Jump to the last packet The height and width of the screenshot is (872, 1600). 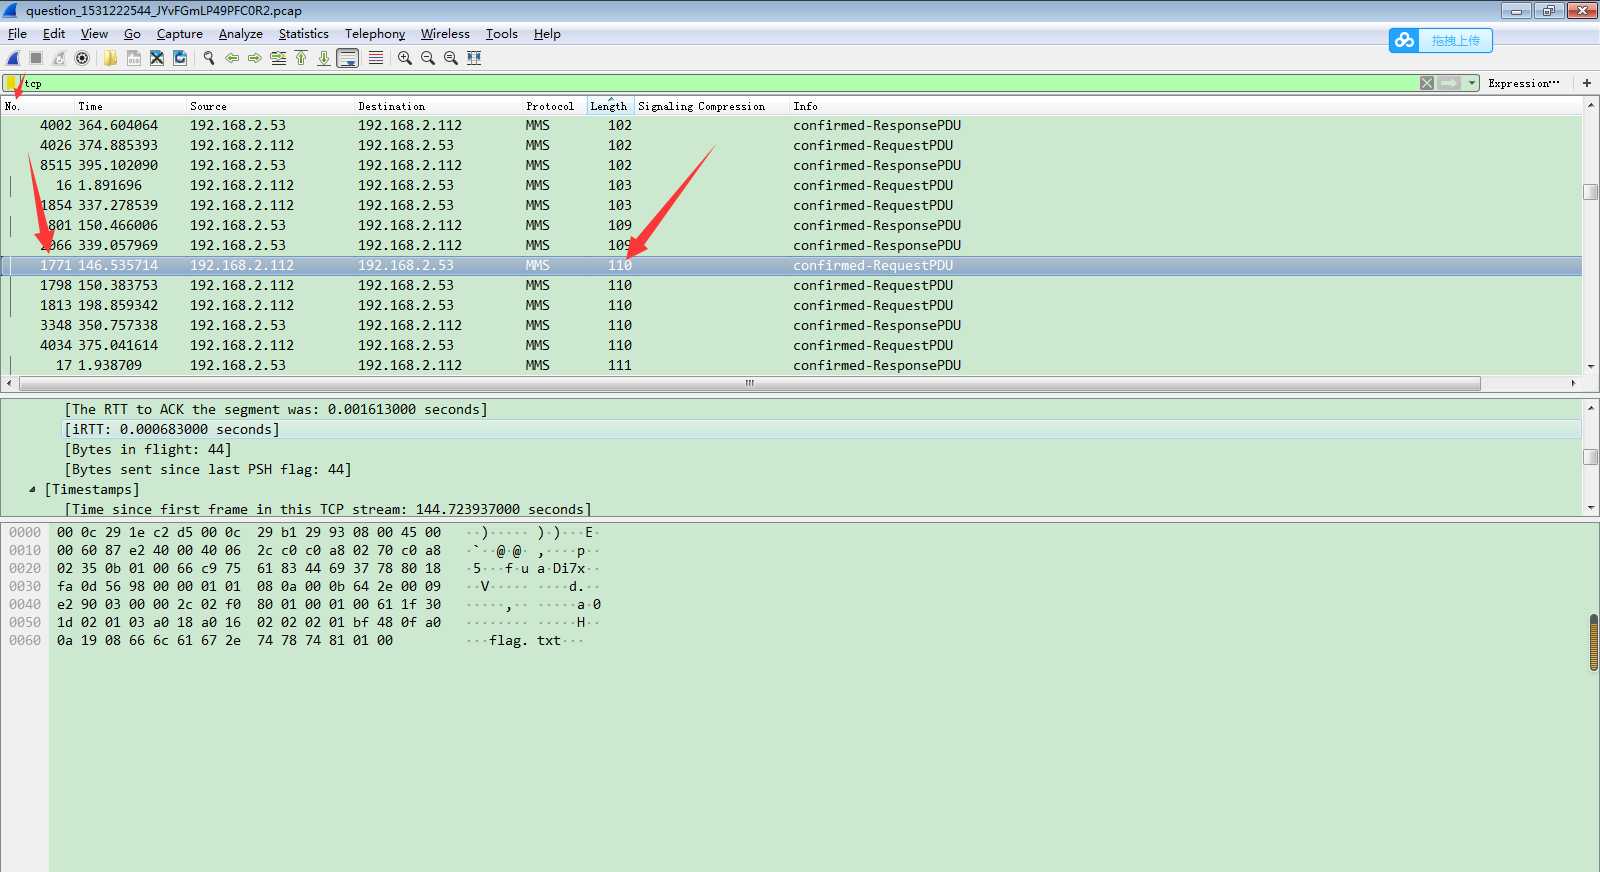point(324,58)
